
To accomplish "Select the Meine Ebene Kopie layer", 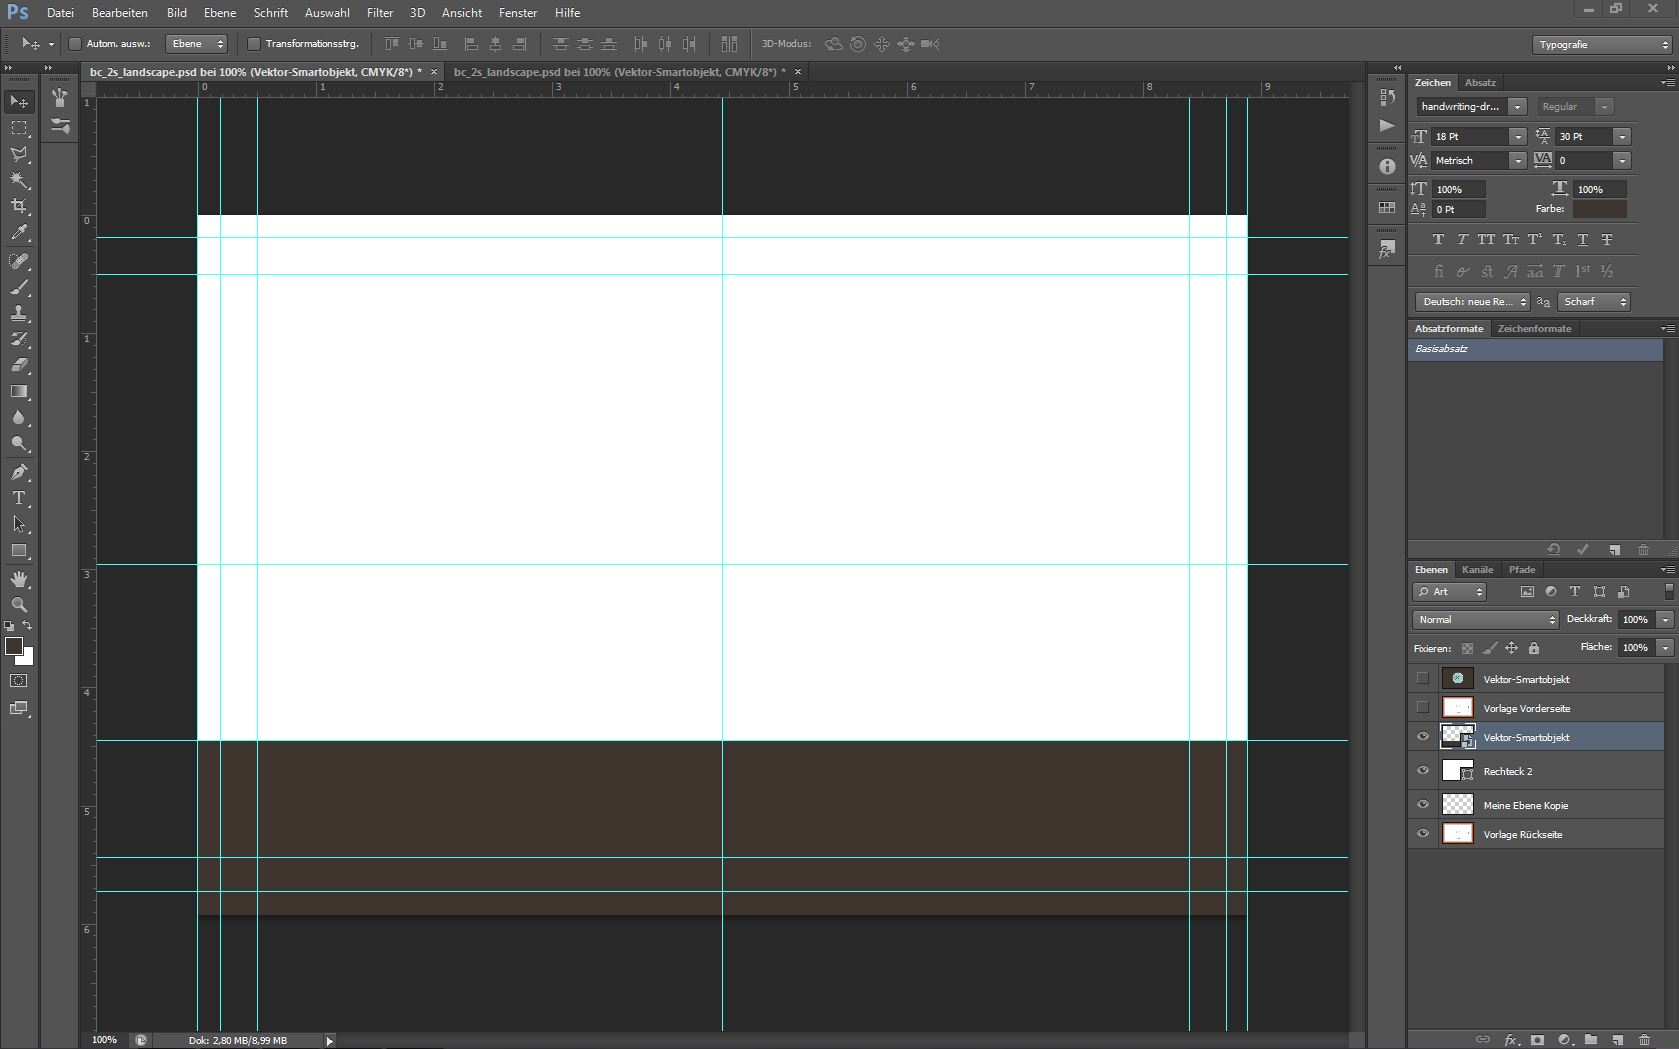I will point(1525,805).
